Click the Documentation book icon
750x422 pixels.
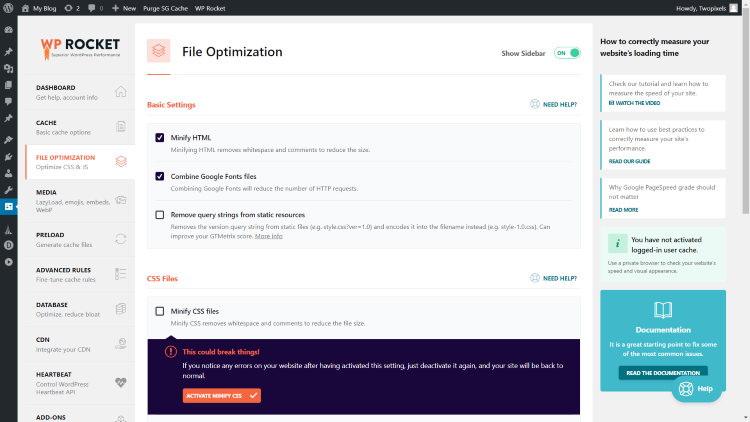click(x=663, y=310)
